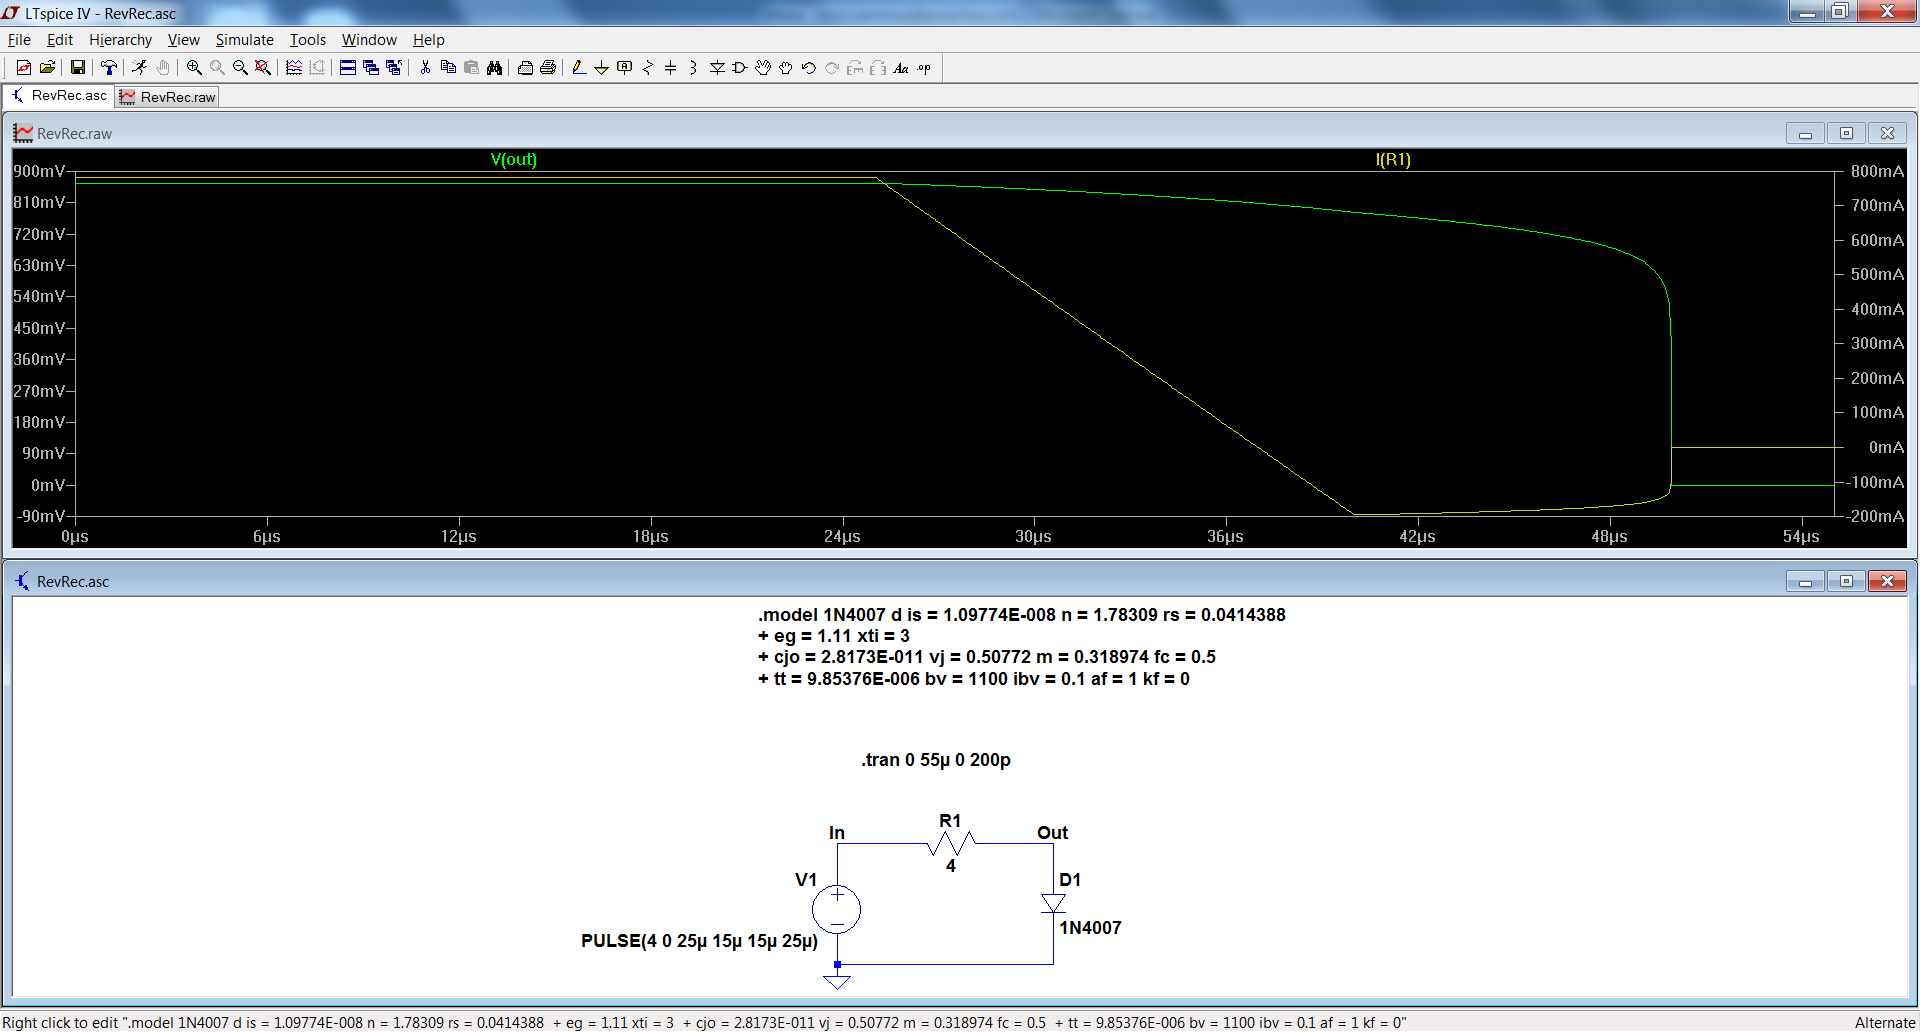
Task: Open the Window menu
Action: pos(369,40)
